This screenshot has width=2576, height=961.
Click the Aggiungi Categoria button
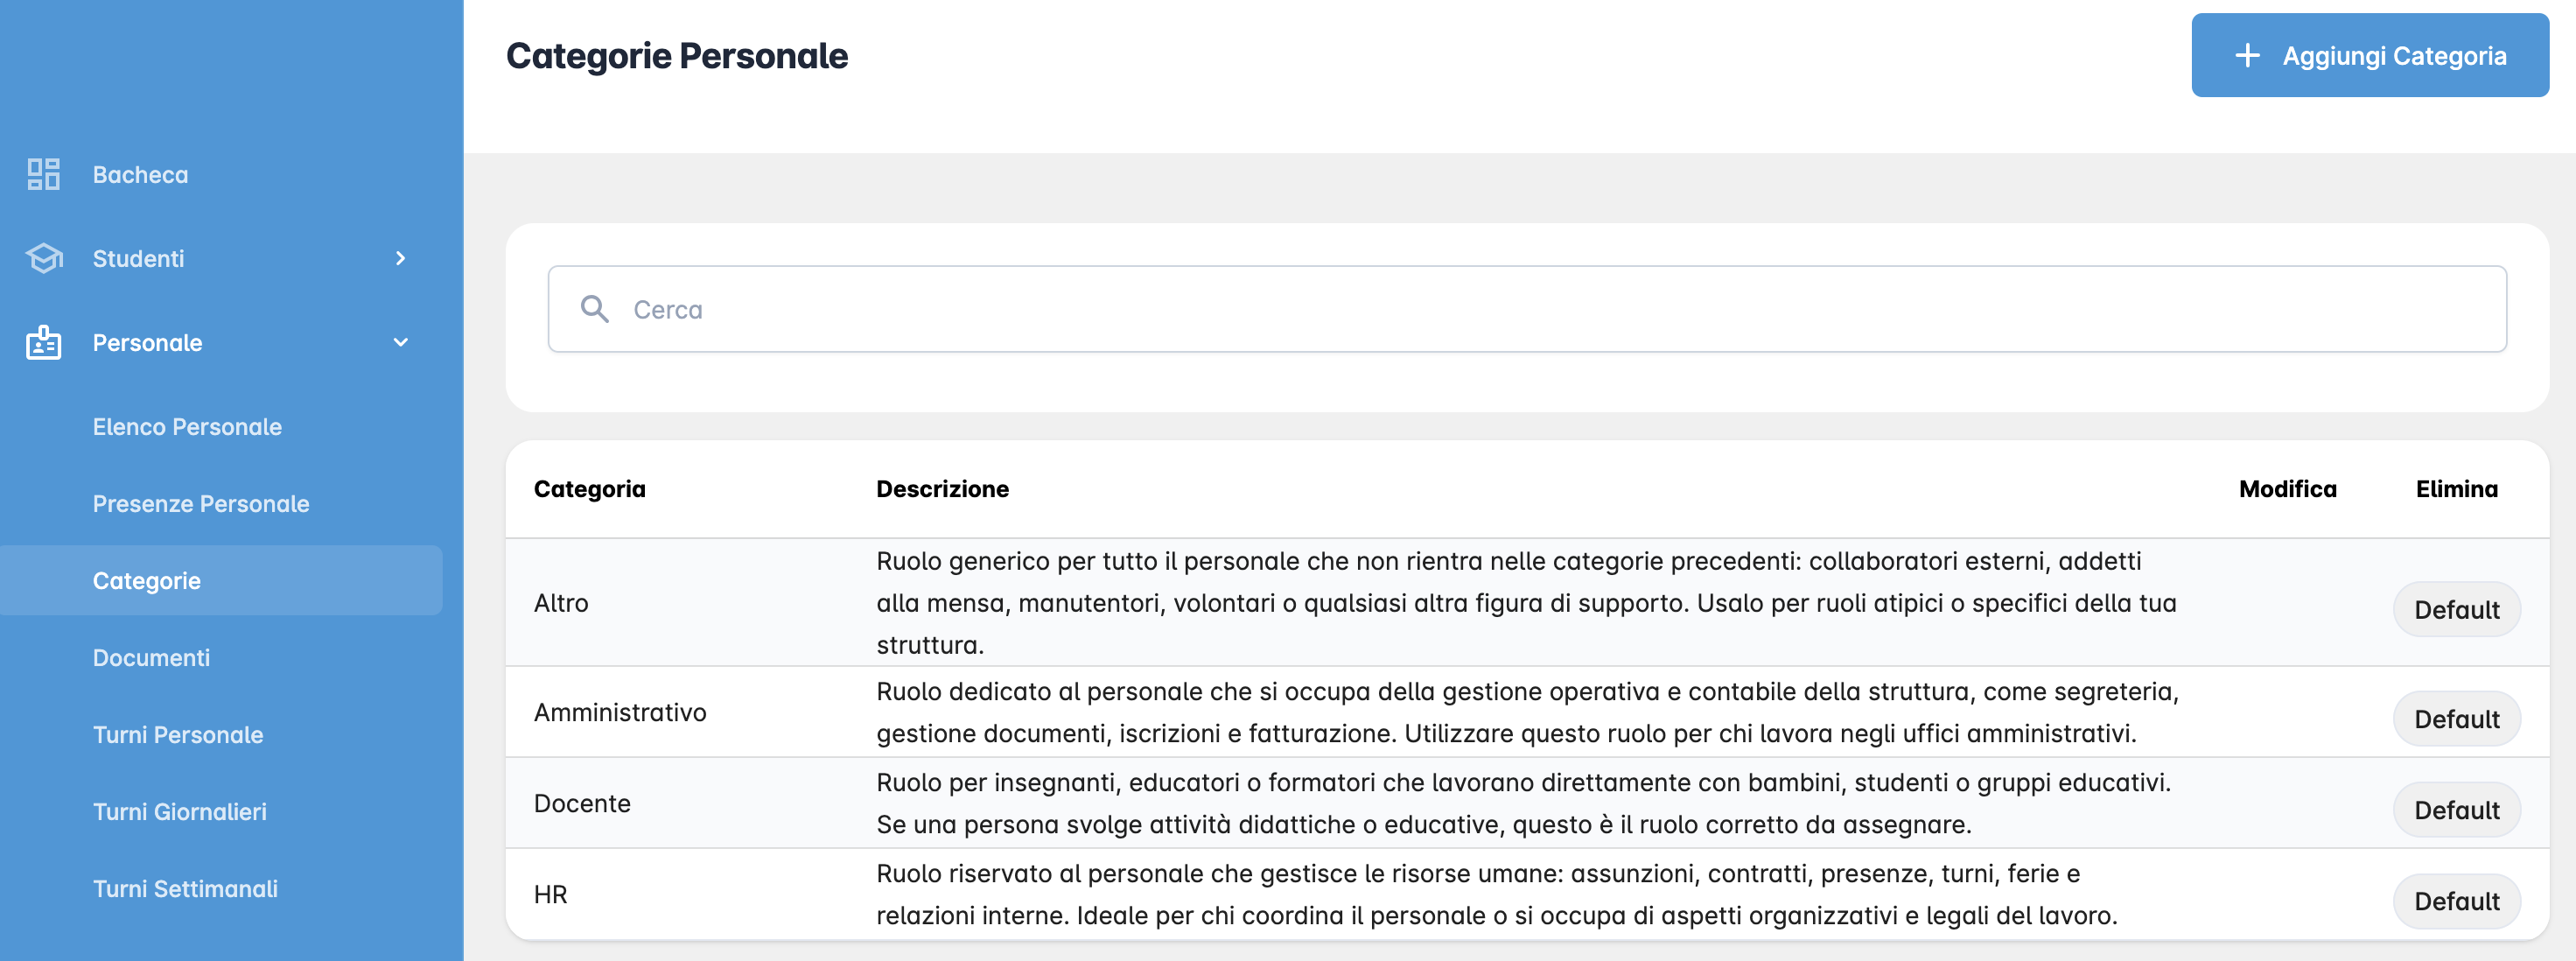(2368, 56)
